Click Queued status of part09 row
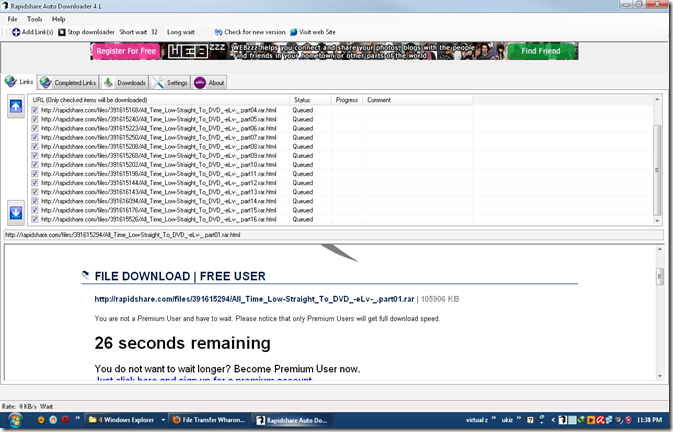Screen dimensions: 673x432 [x=303, y=156]
